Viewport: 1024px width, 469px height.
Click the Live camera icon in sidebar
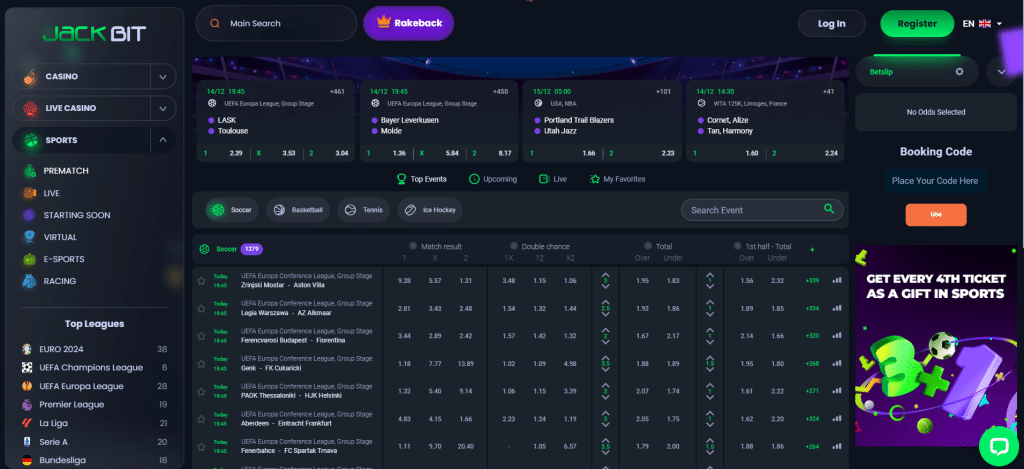click(29, 193)
